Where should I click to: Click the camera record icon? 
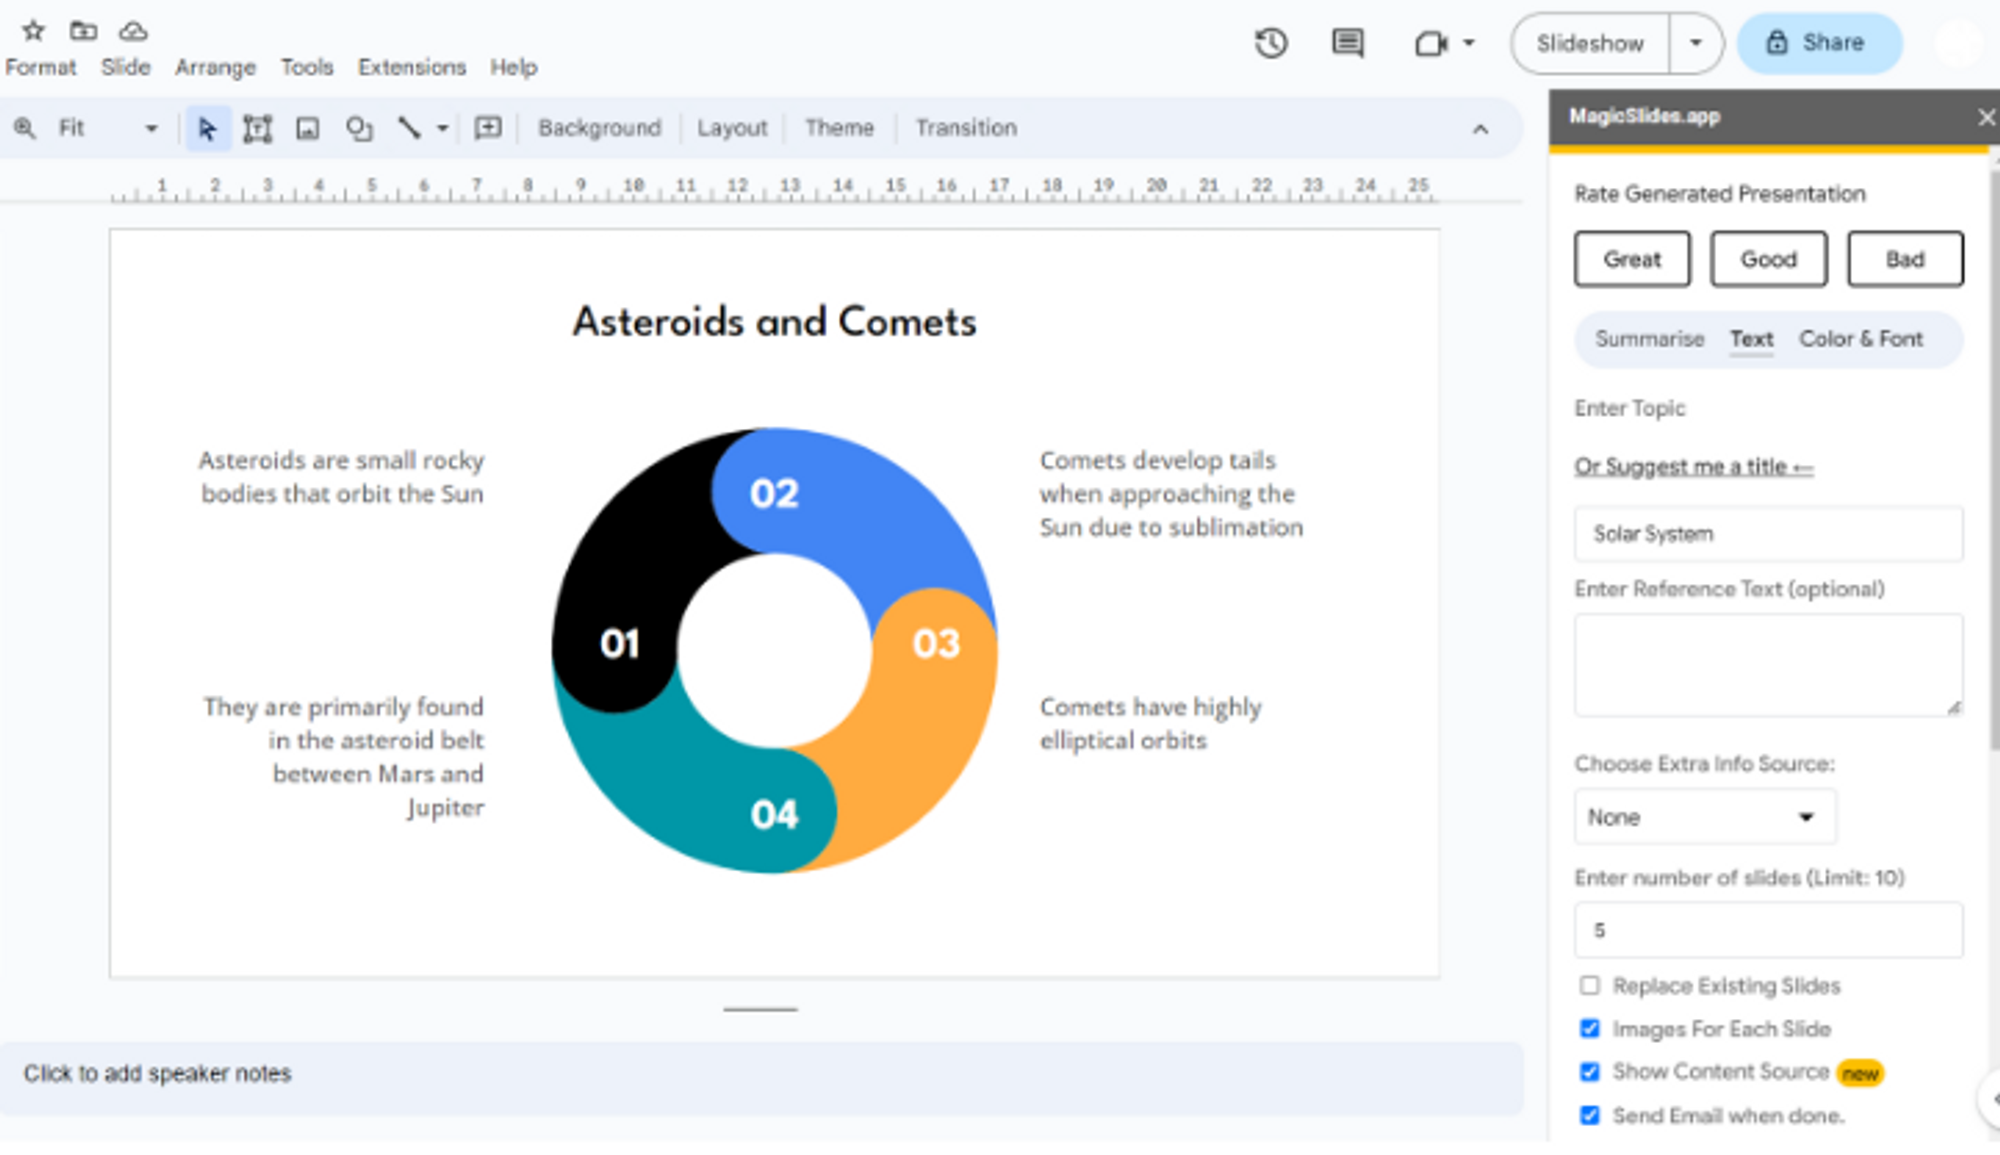[1431, 43]
